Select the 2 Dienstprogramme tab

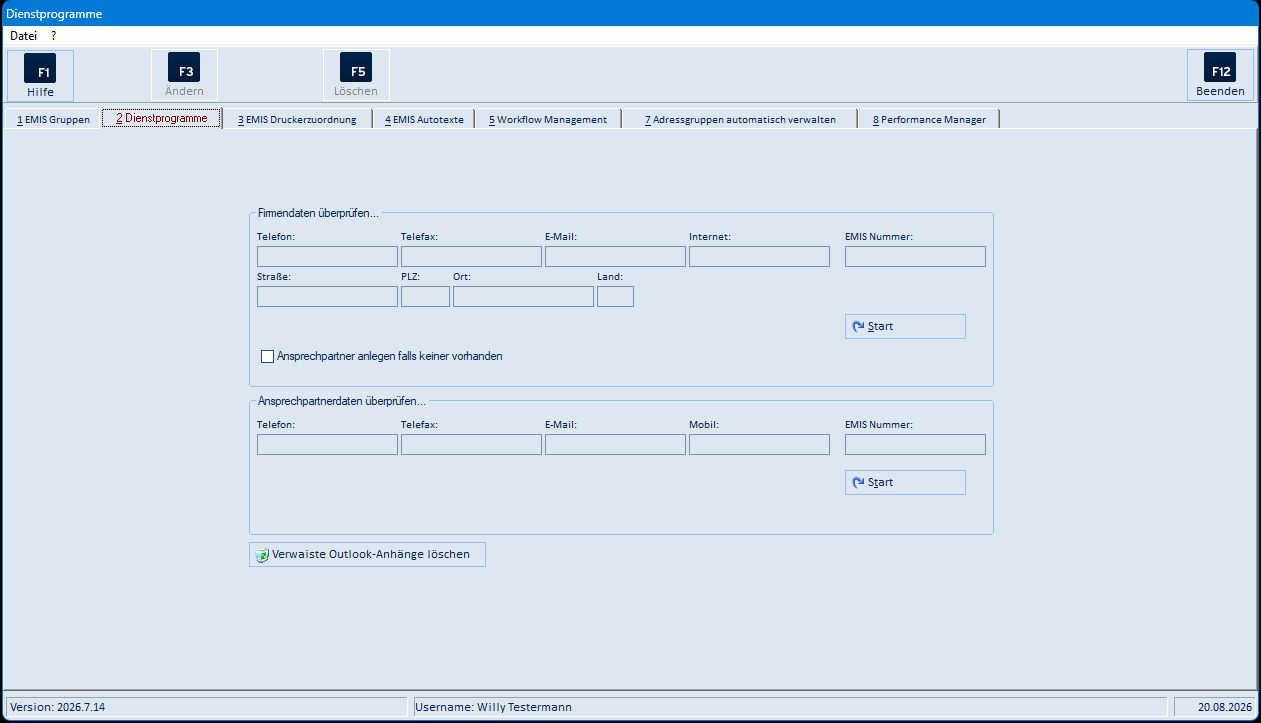[x=162, y=118]
